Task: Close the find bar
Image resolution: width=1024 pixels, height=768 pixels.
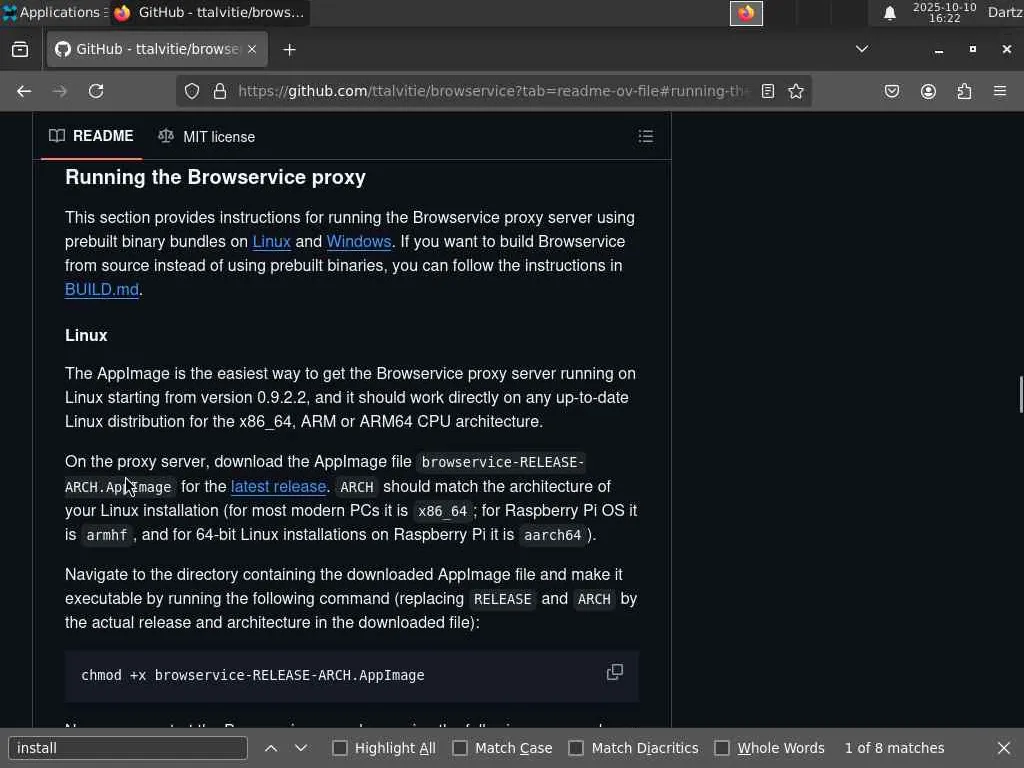Action: (x=1004, y=748)
